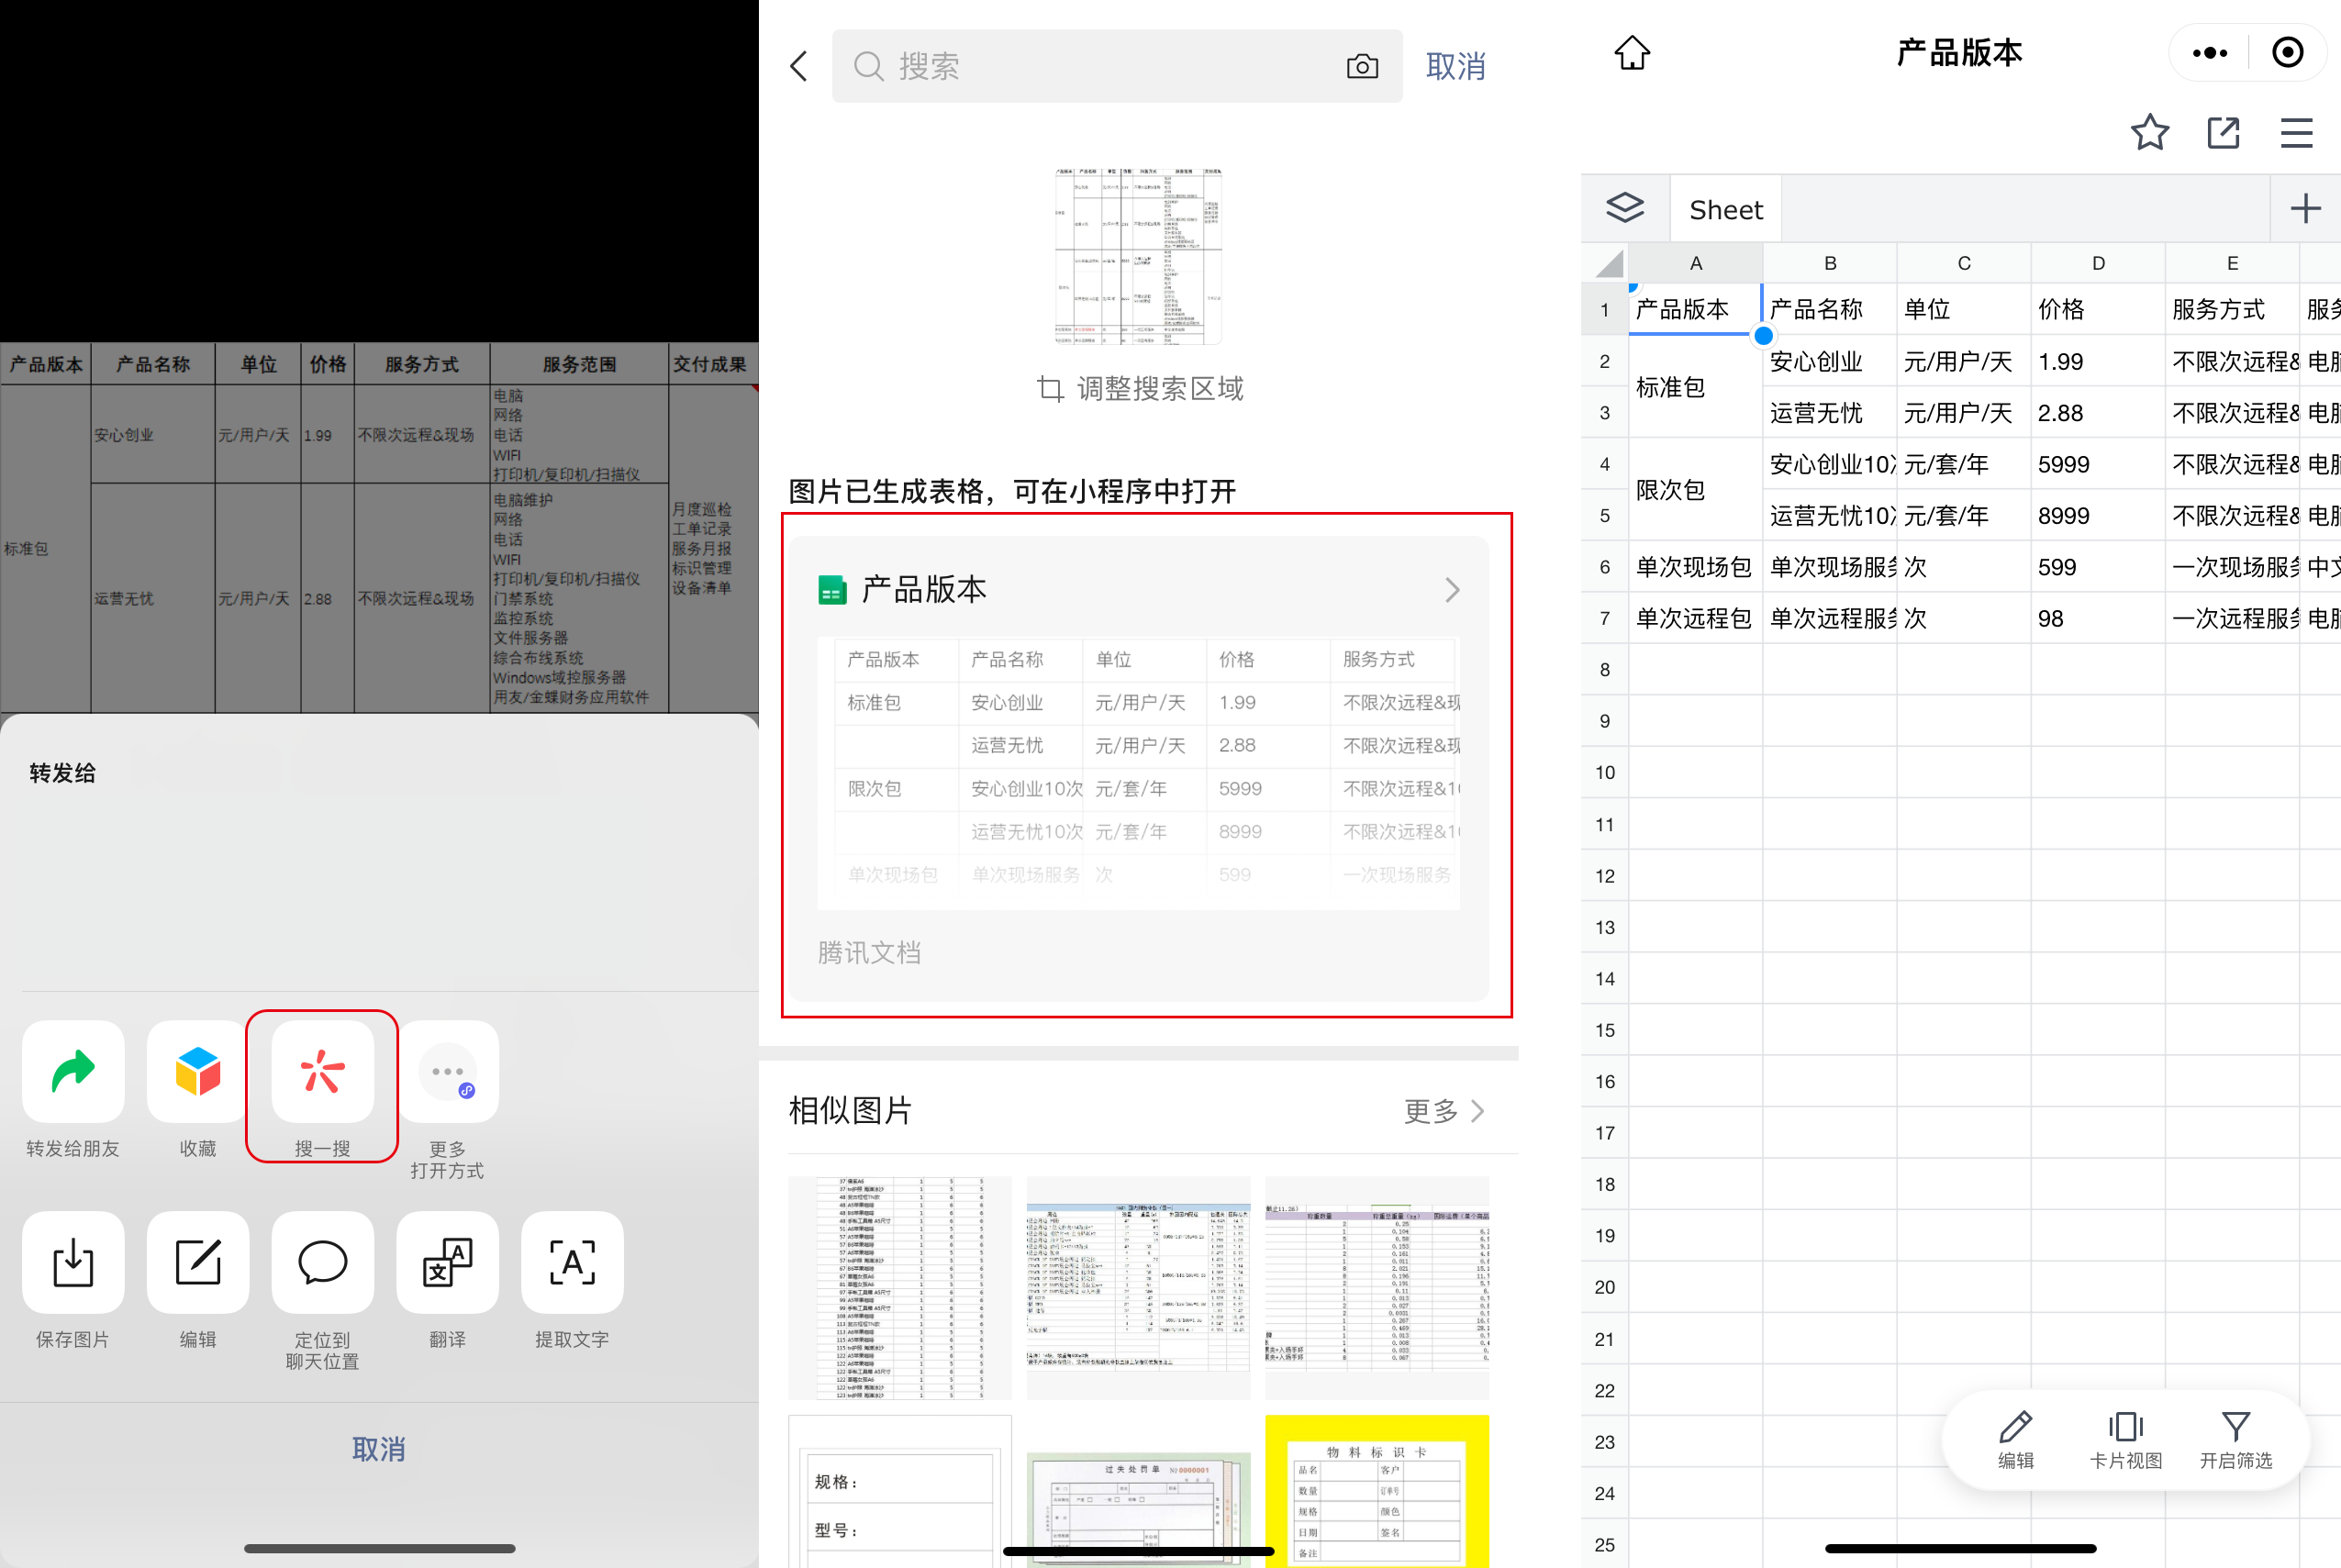This screenshot has height=1568, width=2341.
Task: Tap 调整搜索区域 to adjust crop
Action: pyautogui.click(x=1140, y=389)
